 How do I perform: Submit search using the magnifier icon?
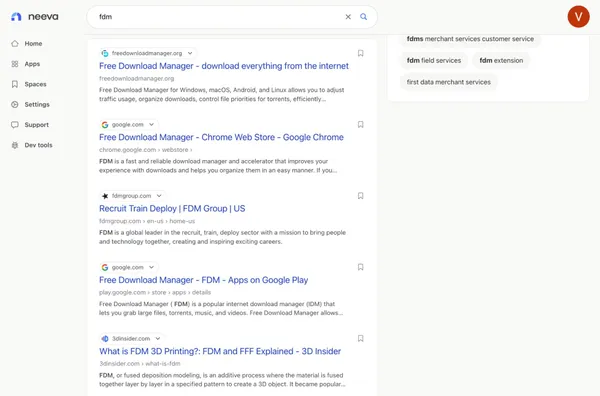364,17
